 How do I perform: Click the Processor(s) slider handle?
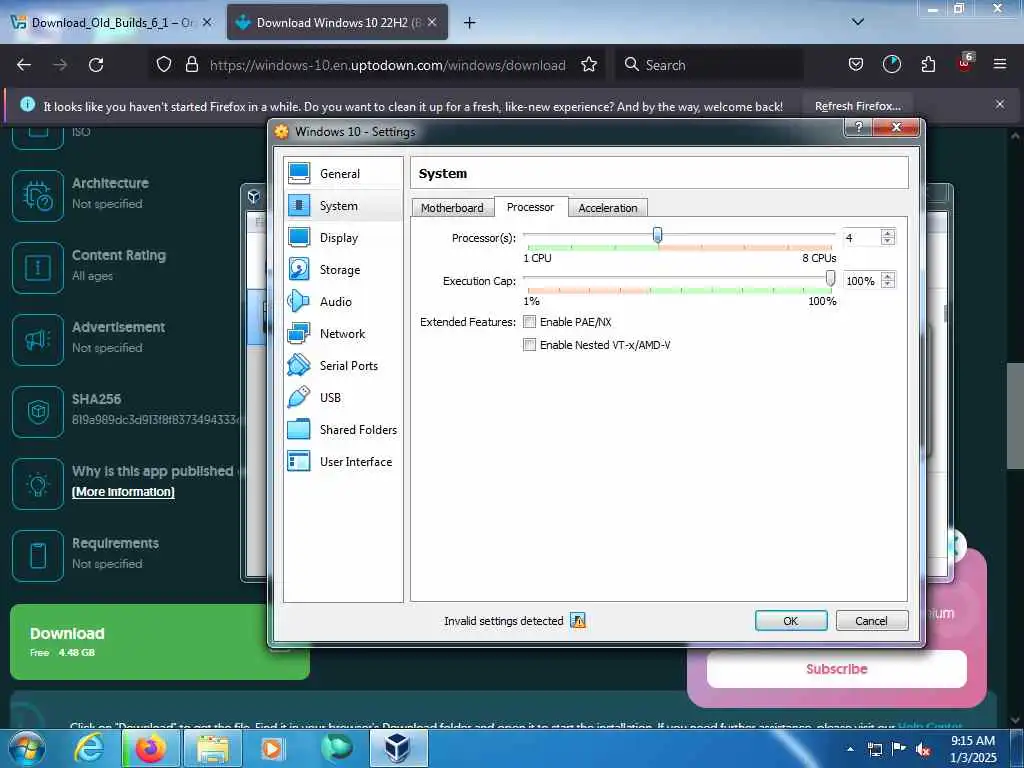coord(658,235)
